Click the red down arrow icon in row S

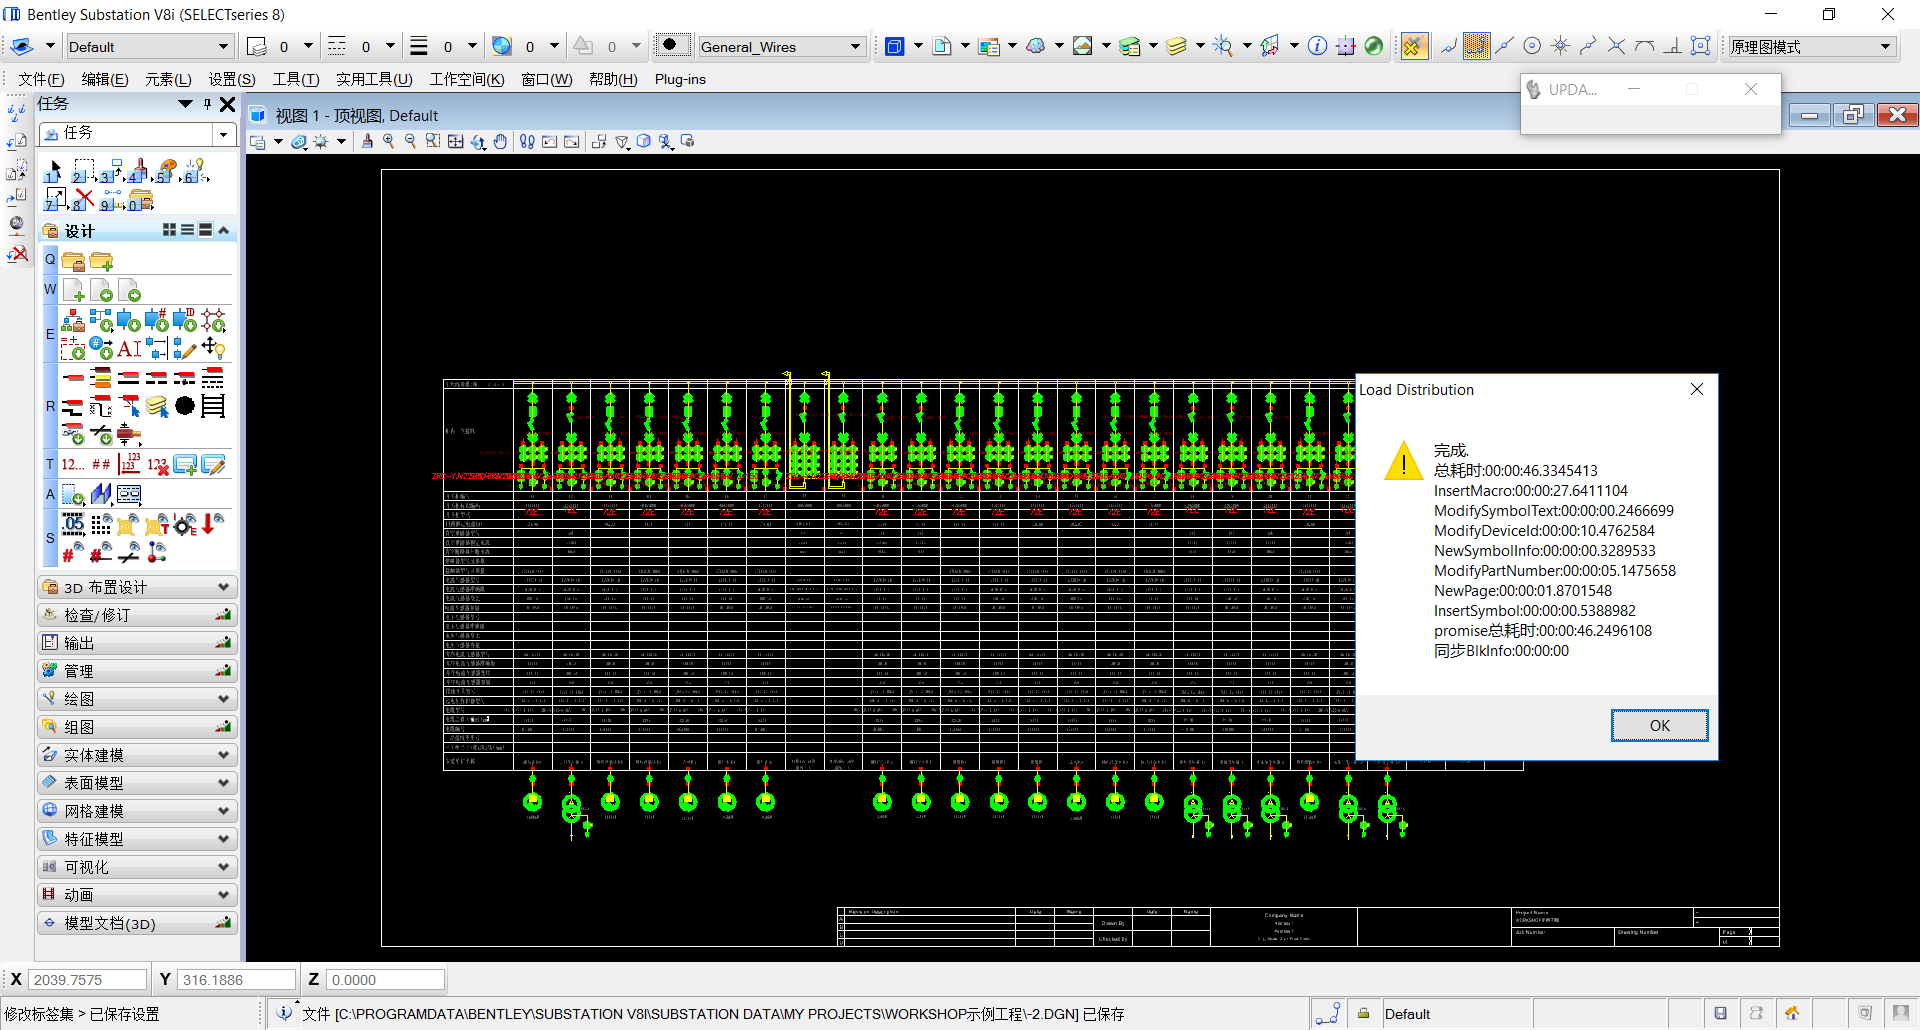click(x=211, y=524)
